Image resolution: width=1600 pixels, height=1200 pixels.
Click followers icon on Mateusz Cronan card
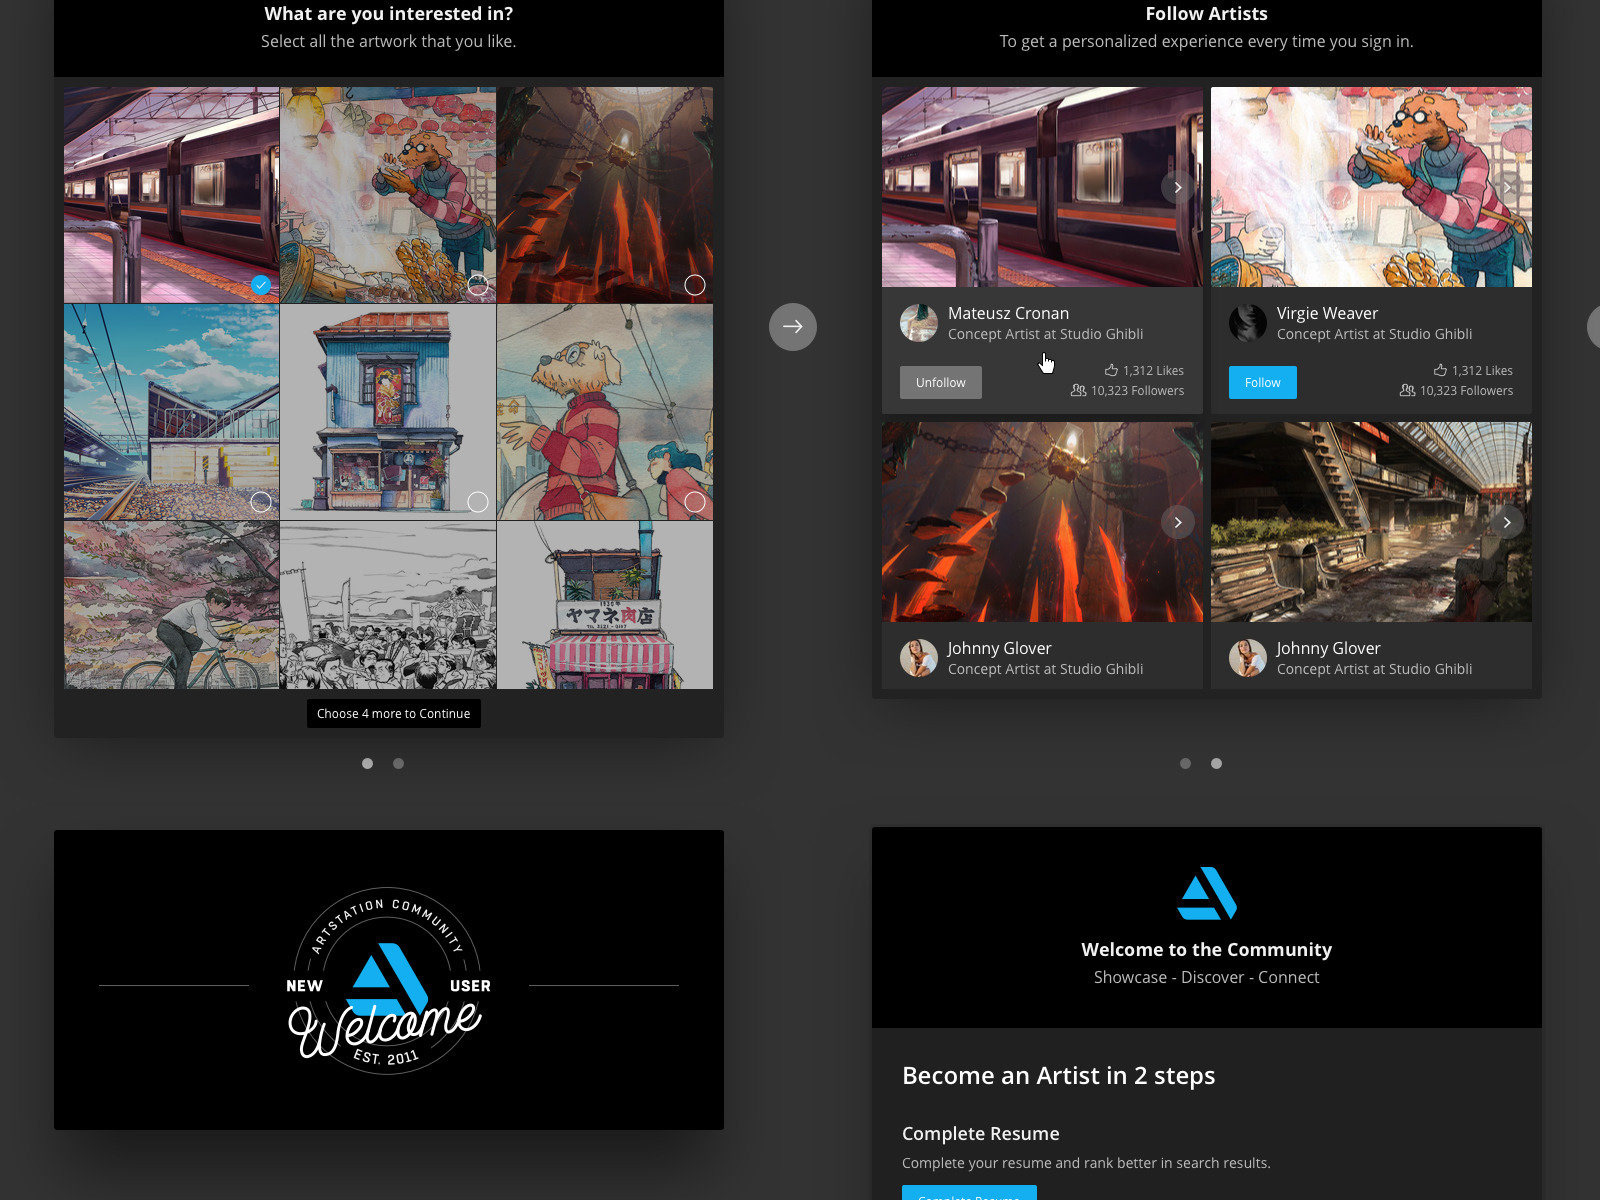tap(1078, 390)
